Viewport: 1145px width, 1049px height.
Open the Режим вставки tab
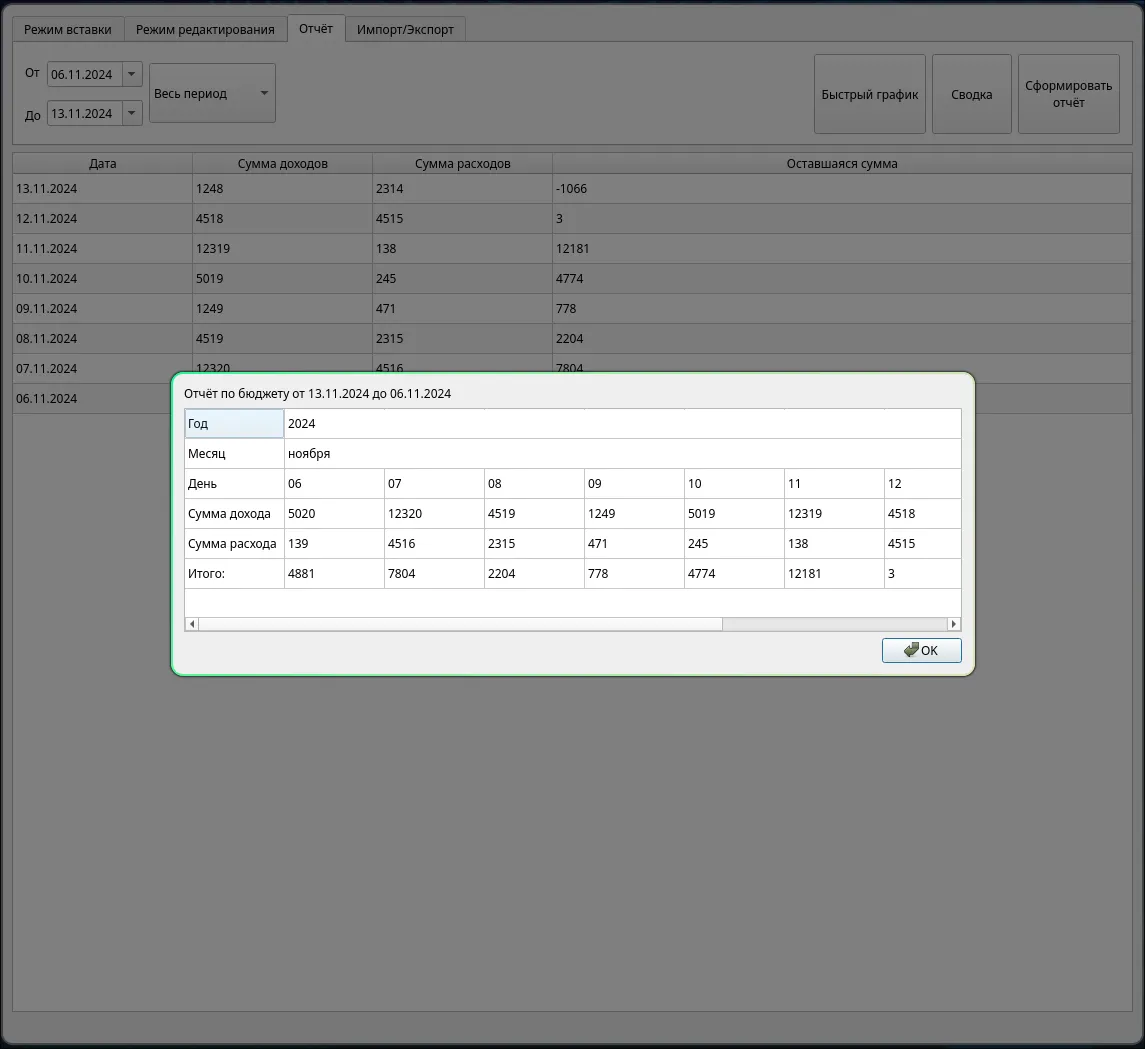[x=68, y=29]
